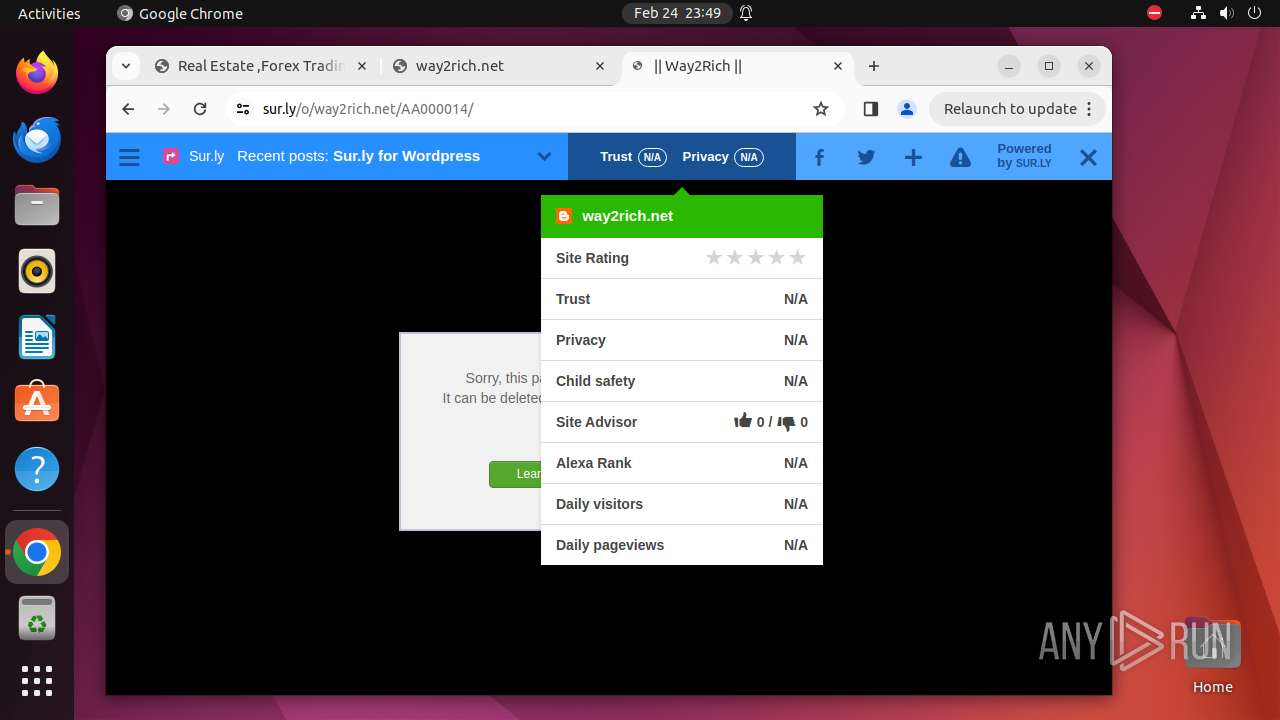Click the Privacy N/A badge in toolbar
This screenshot has height=720, width=1280.
pos(722,157)
